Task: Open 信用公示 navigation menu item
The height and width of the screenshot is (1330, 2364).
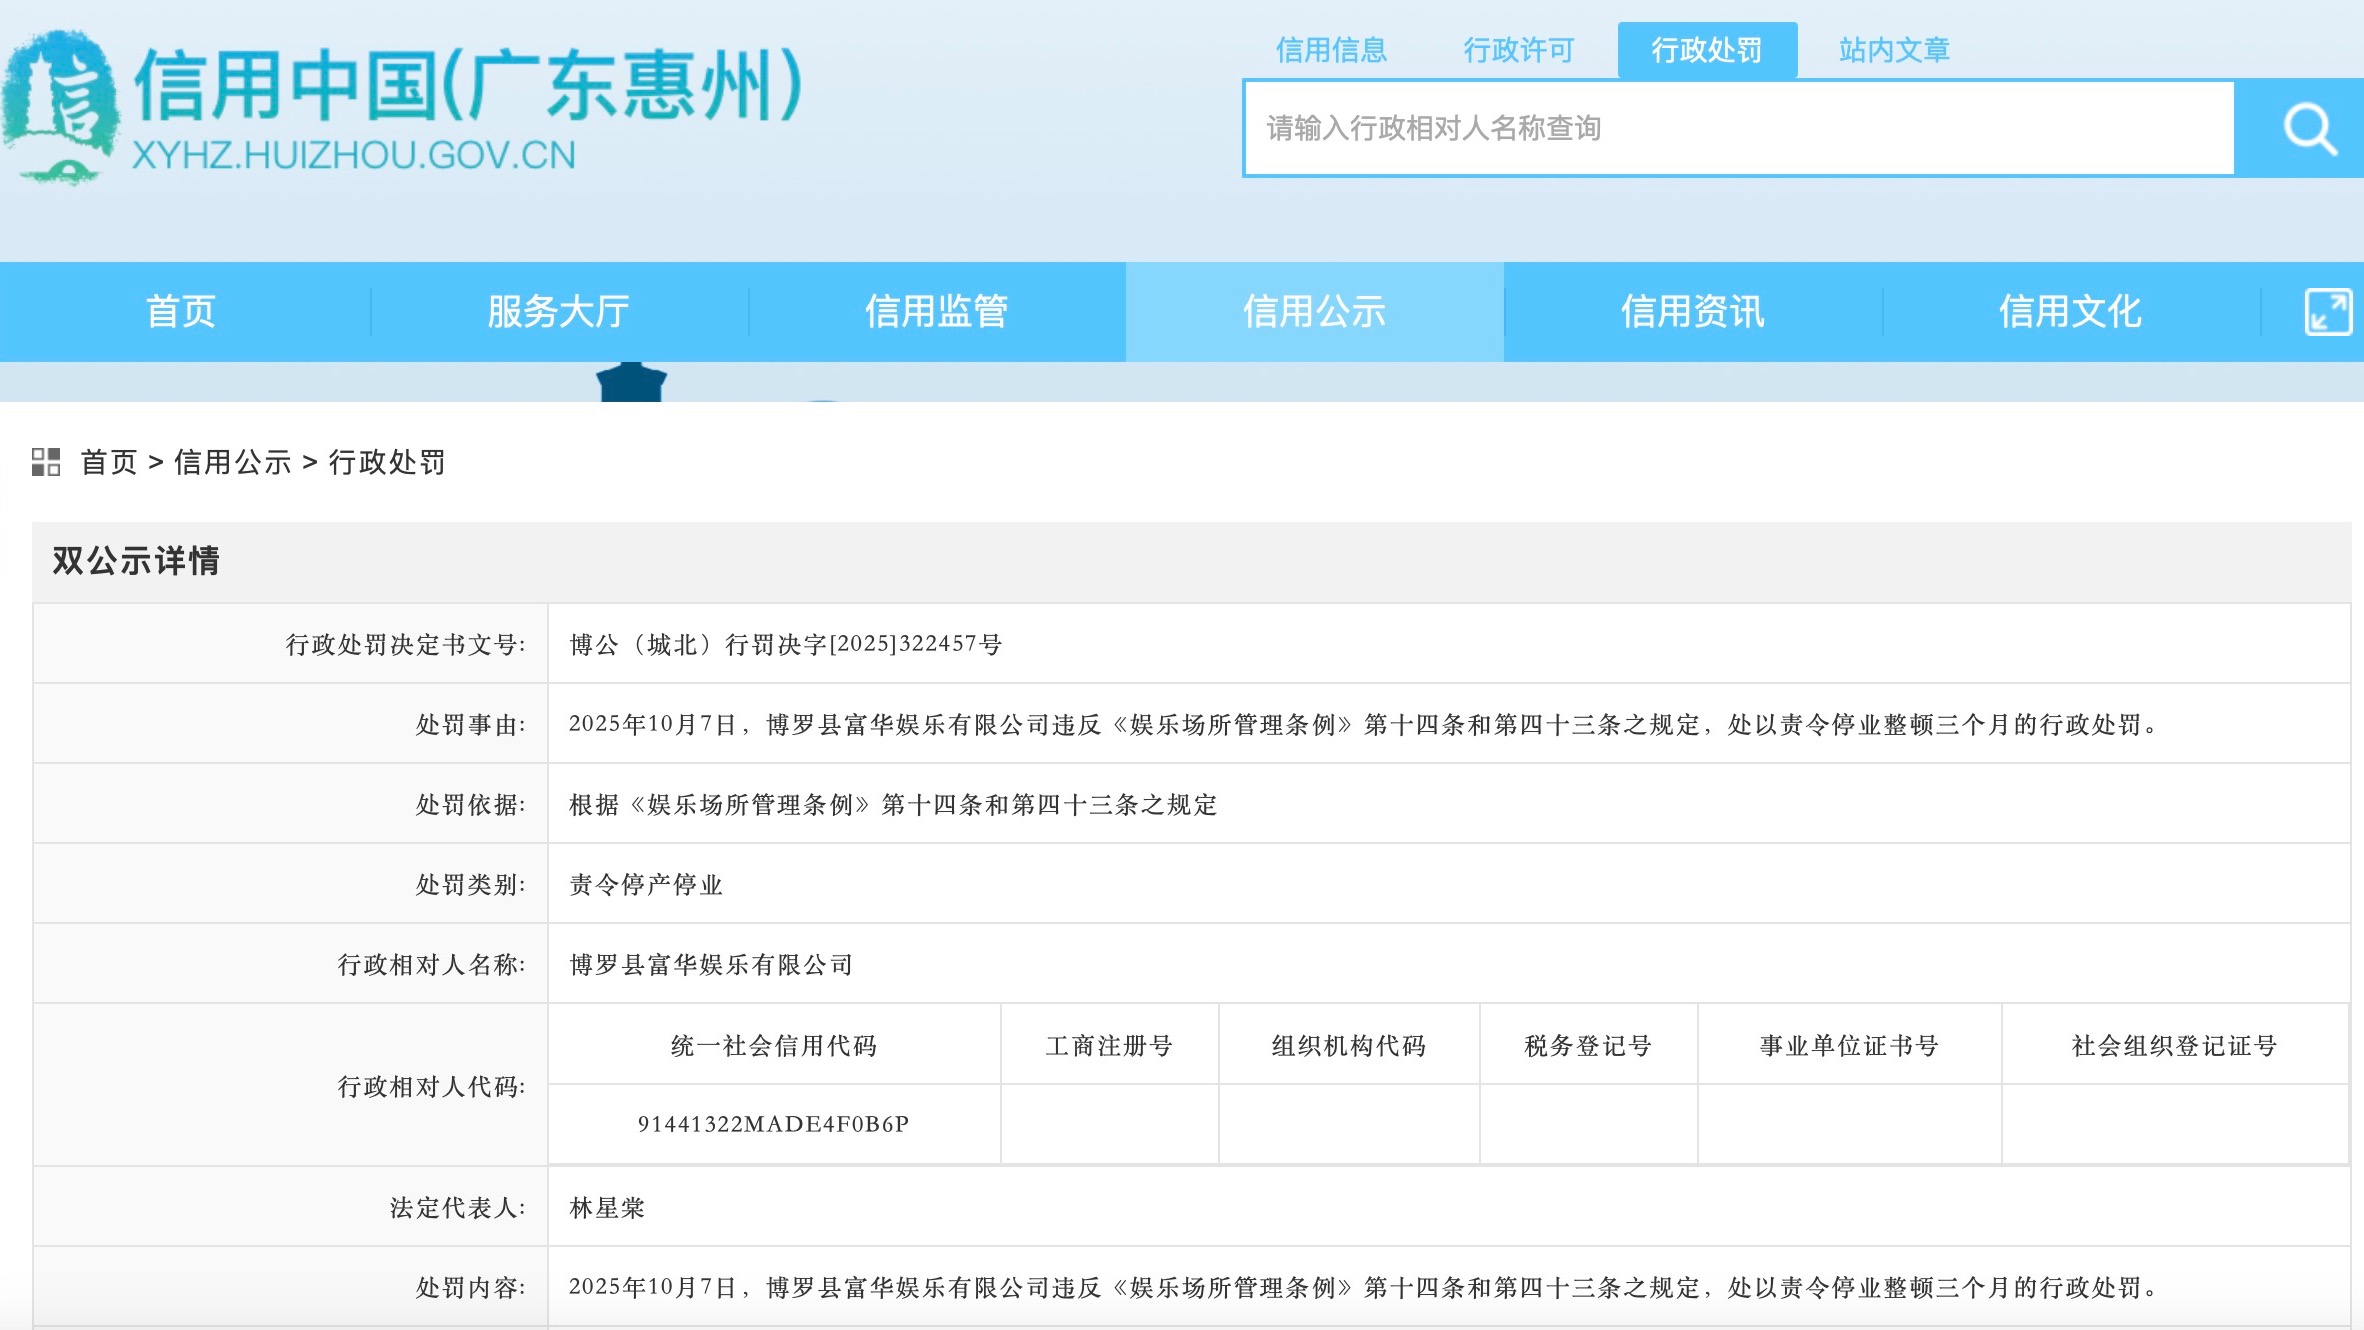Action: click(x=1314, y=312)
